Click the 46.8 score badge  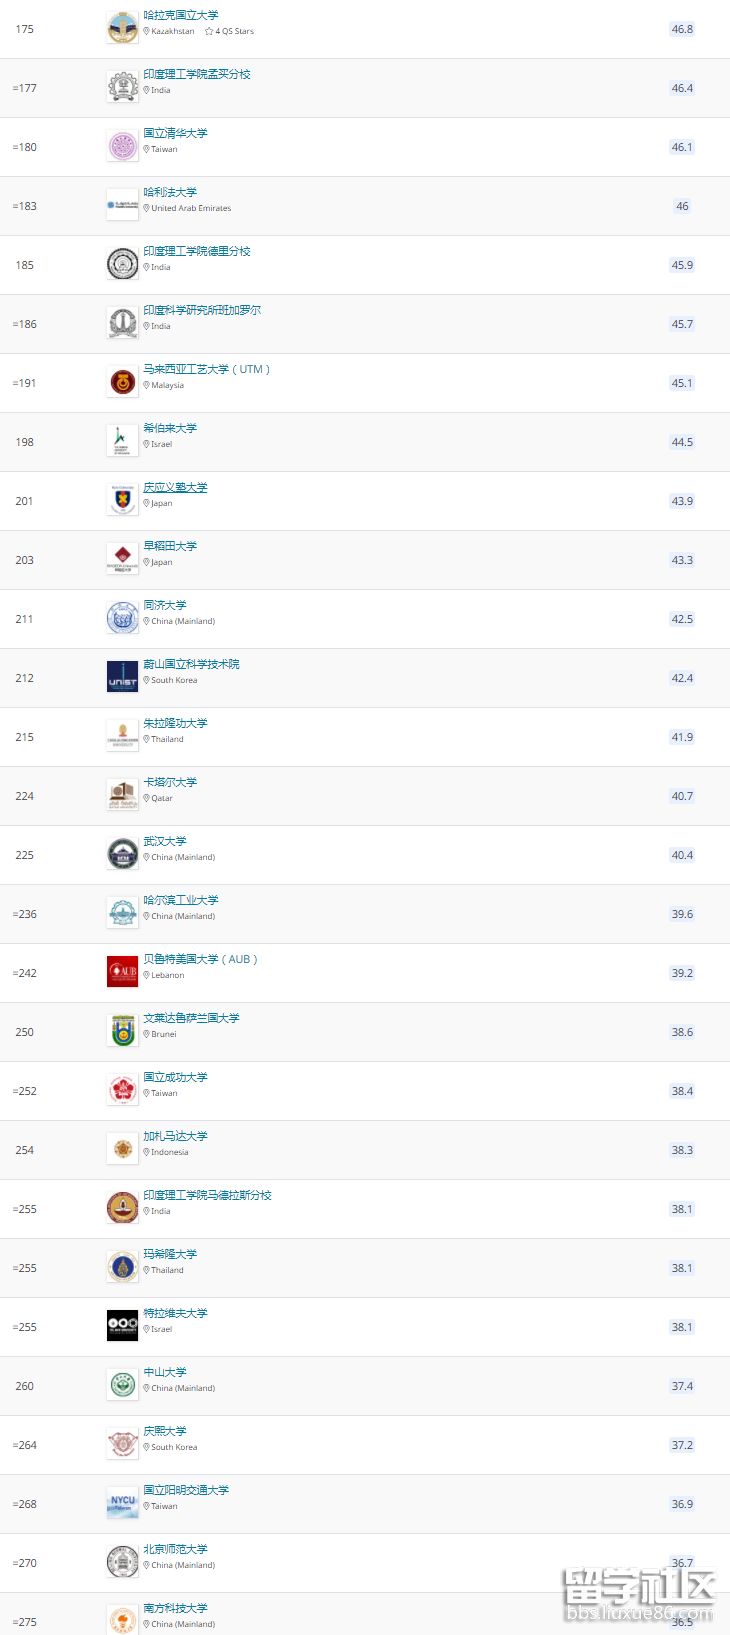[682, 29]
